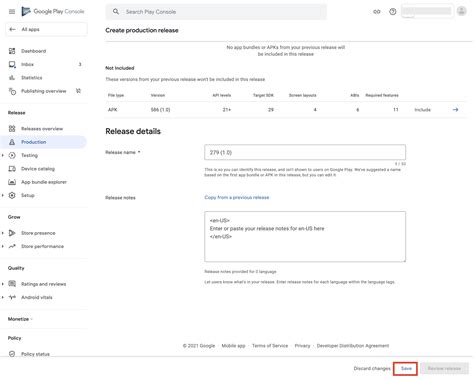Click the search magnifier icon
This screenshot has height=380, width=474.
pyautogui.click(x=116, y=12)
